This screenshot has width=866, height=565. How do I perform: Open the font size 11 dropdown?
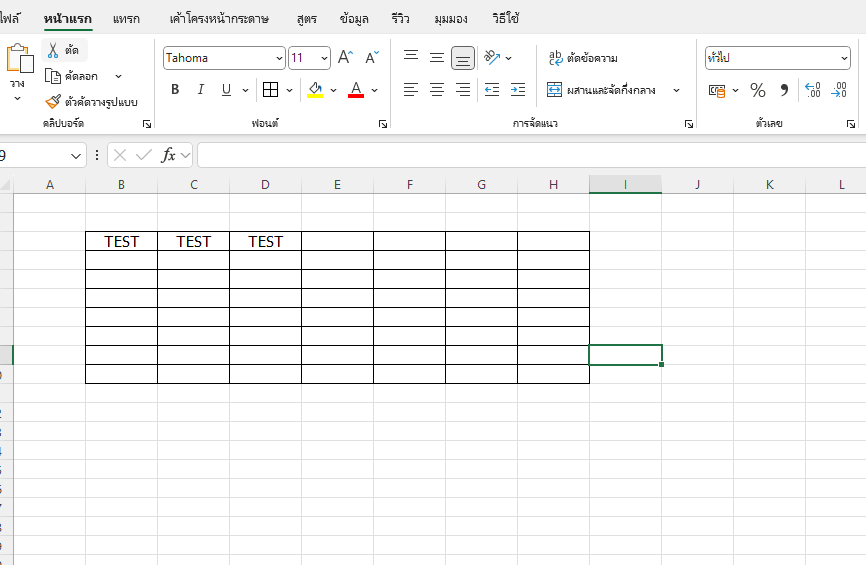pos(324,58)
